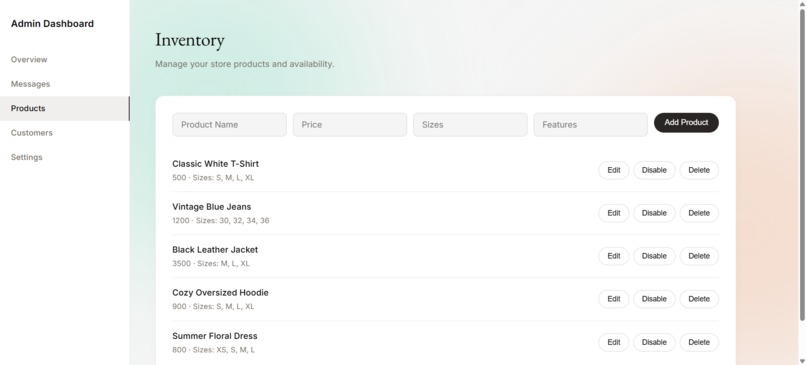The width and height of the screenshot is (806, 365).
Task: Delete the Black Leather Jacket product
Action: pyautogui.click(x=699, y=256)
